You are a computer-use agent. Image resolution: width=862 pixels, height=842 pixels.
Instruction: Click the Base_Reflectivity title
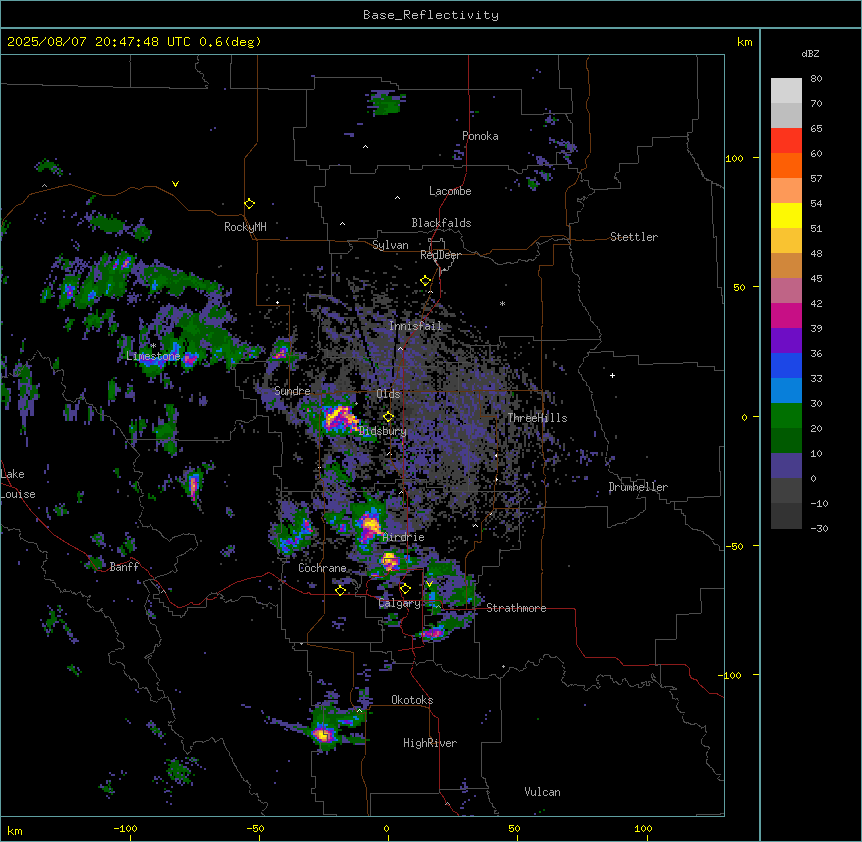[431, 15]
